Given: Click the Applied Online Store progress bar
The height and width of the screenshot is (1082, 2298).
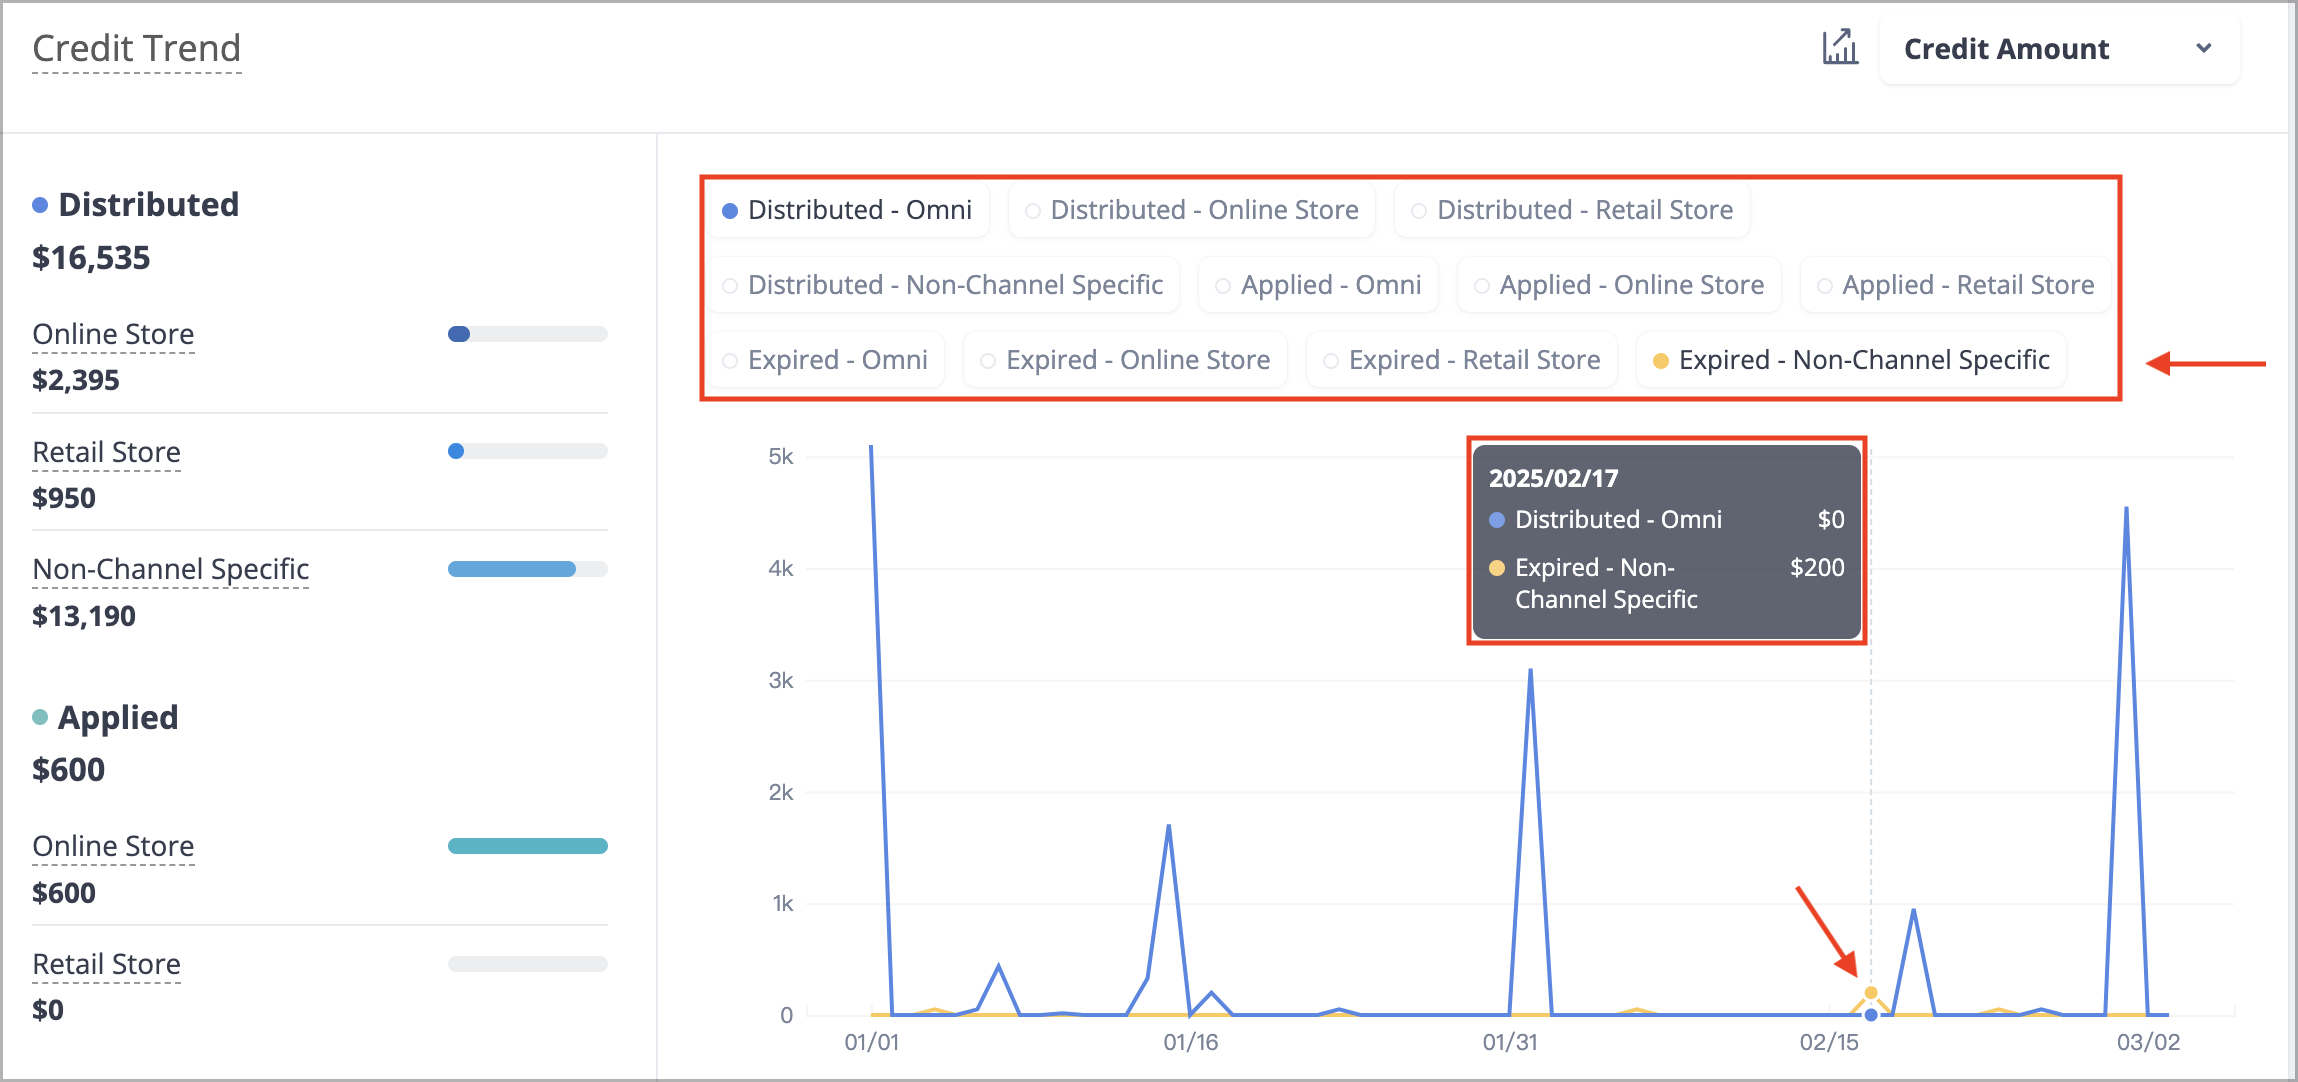Looking at the screenshot, I should click(528, 846).
